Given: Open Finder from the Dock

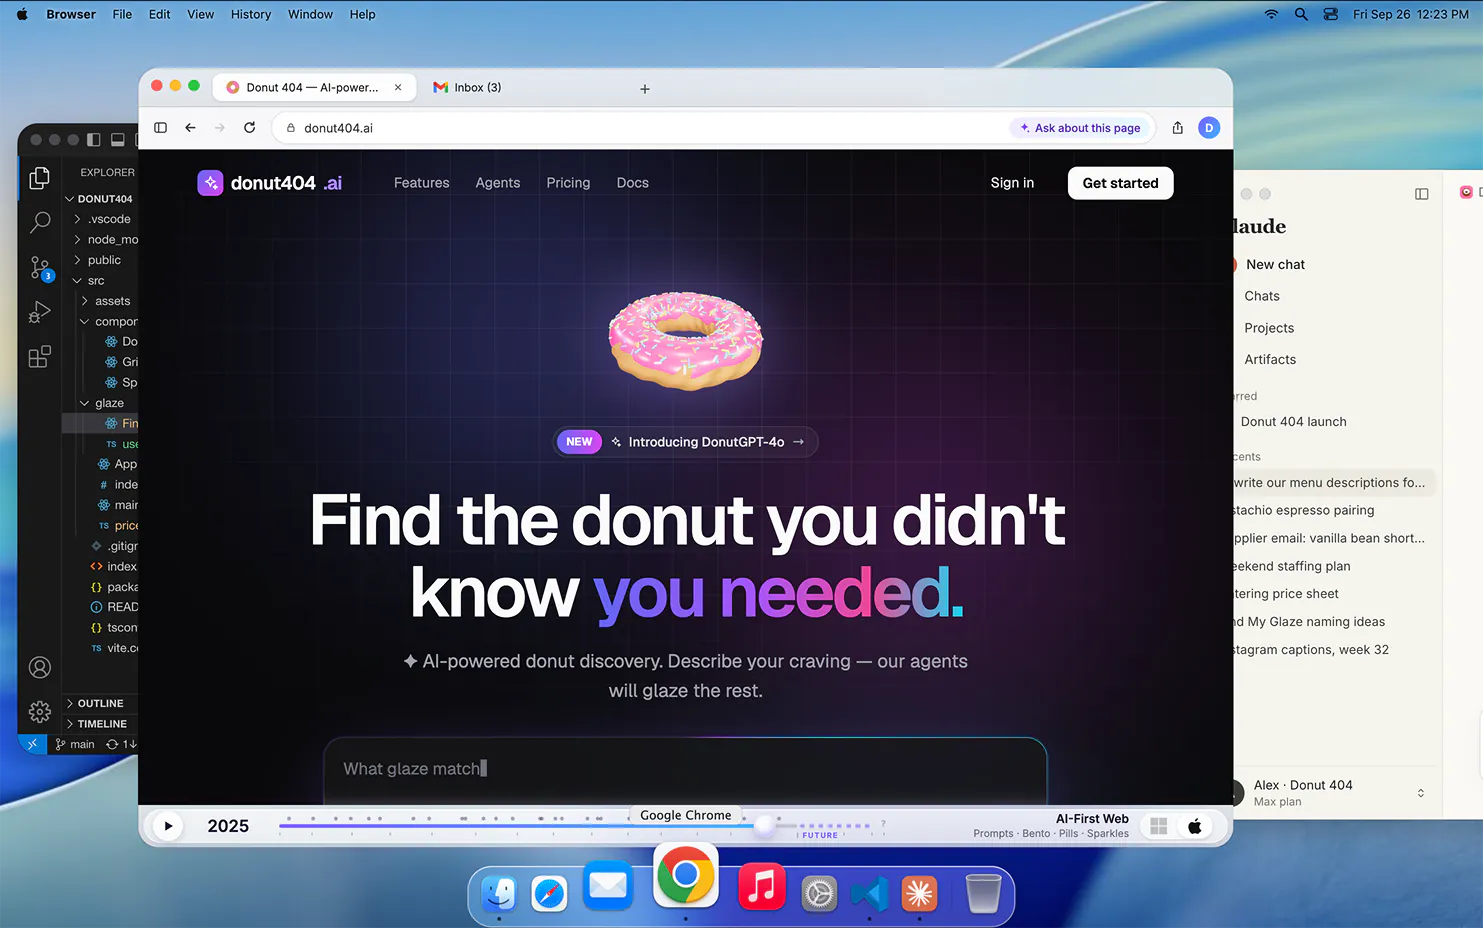Looking at the screenshot, I should click(499, 892).
